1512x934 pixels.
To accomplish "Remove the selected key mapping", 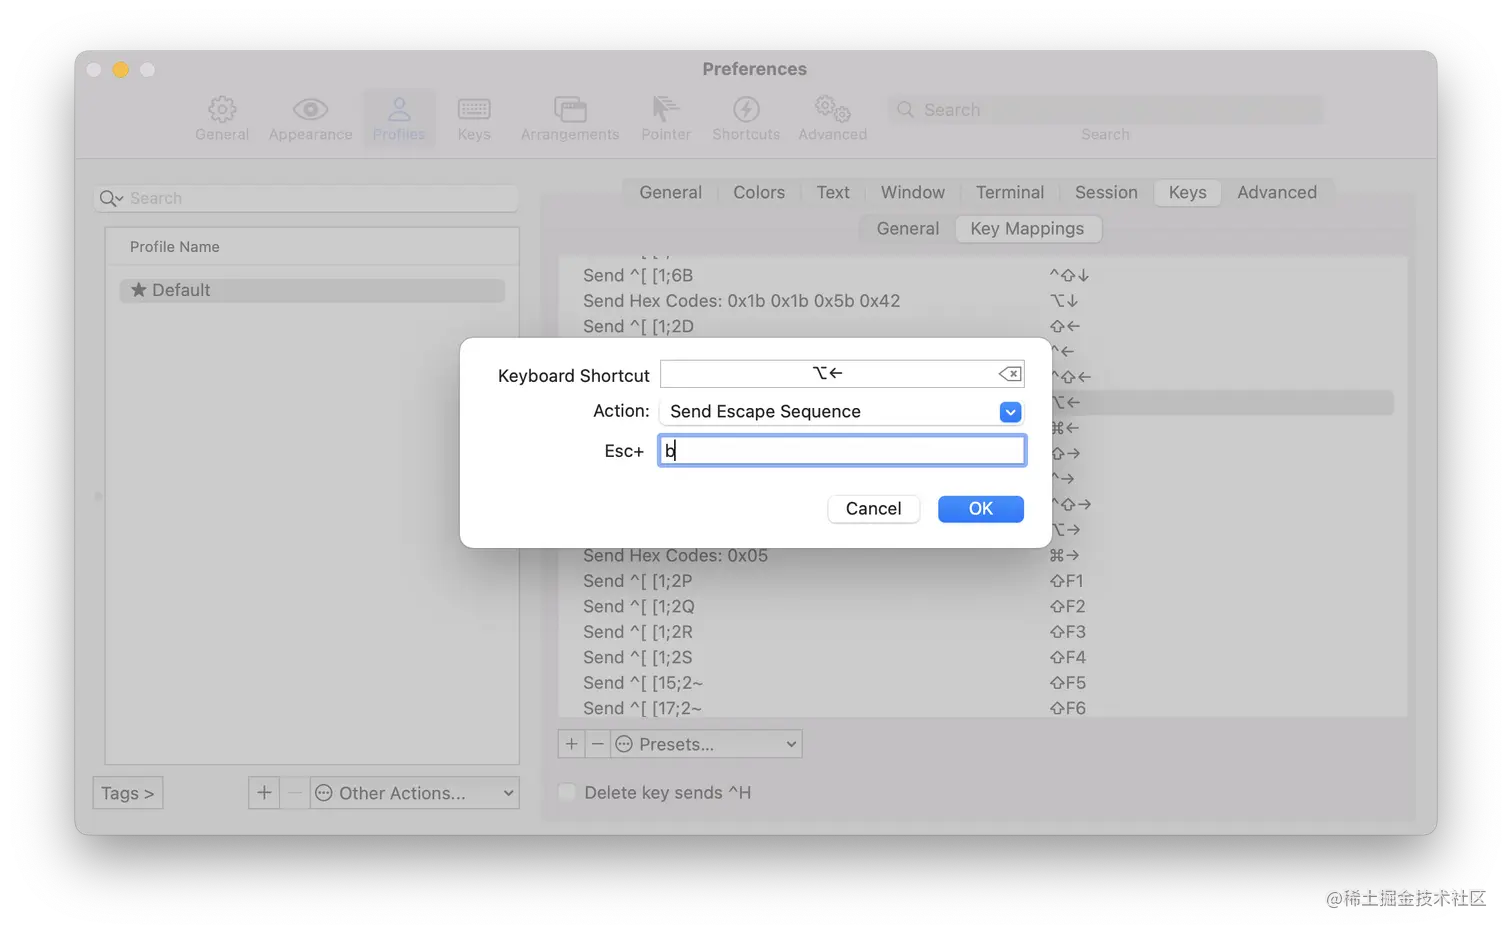I will click(x=597, y=744).
